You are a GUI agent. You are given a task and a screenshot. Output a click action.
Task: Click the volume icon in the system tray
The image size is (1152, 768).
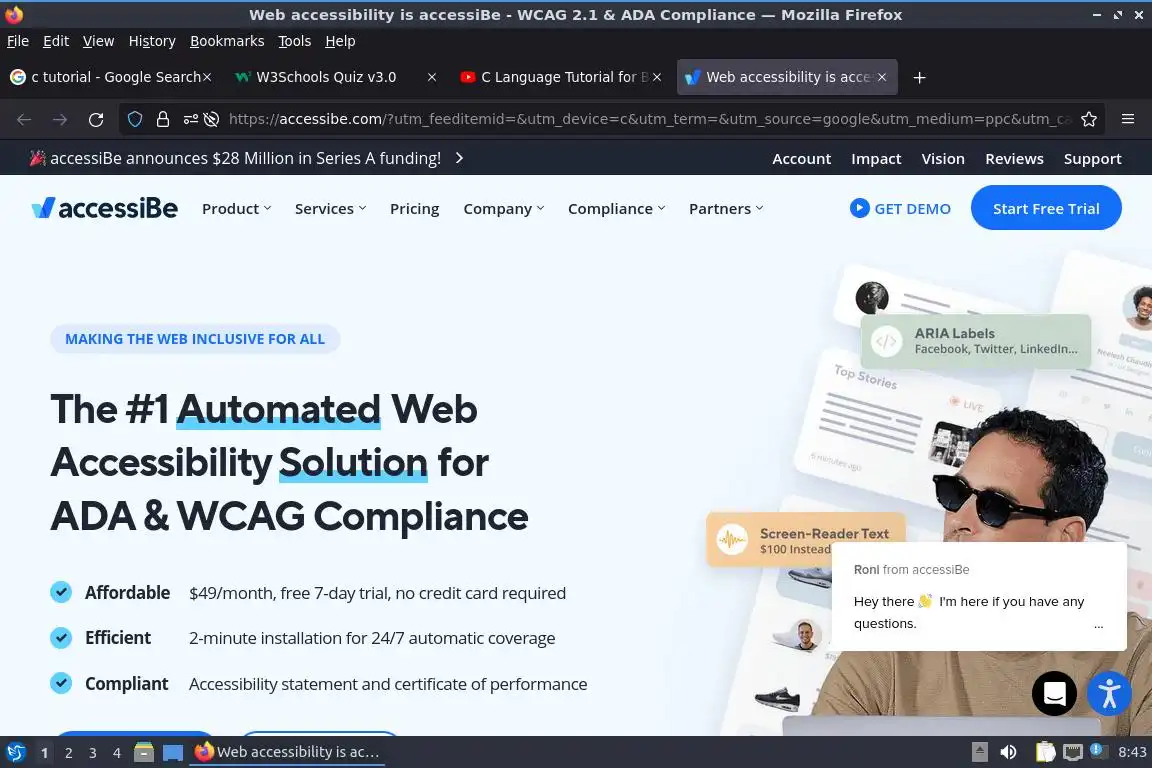point(1009,752)
